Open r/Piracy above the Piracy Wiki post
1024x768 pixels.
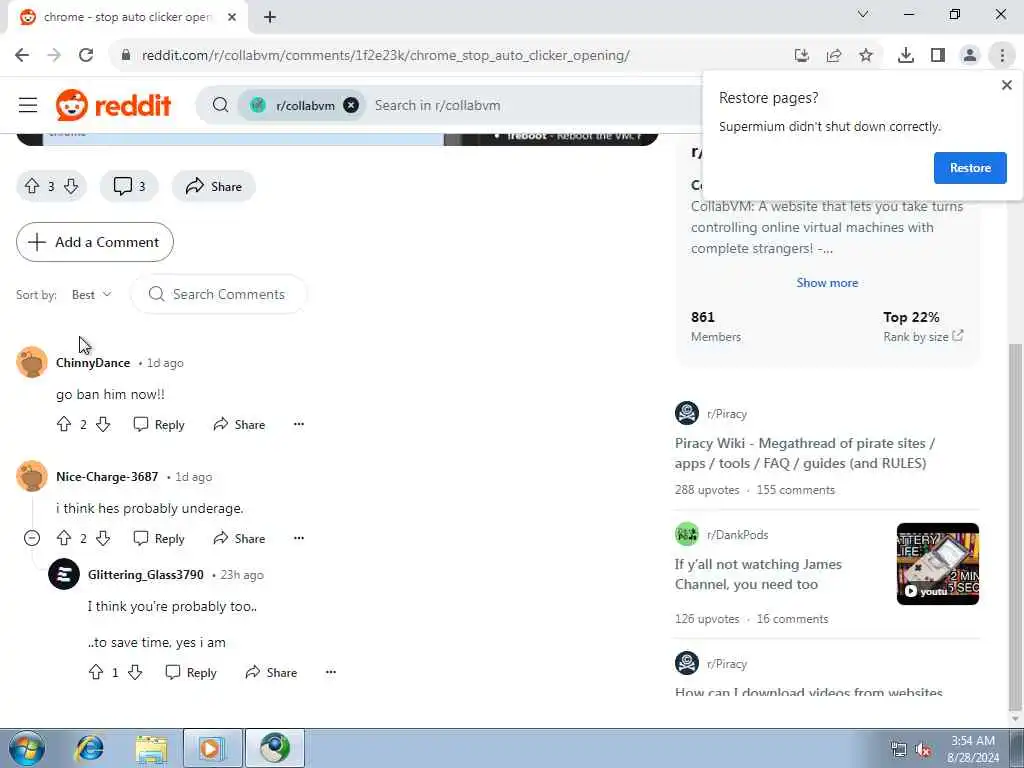pos(726,413)
